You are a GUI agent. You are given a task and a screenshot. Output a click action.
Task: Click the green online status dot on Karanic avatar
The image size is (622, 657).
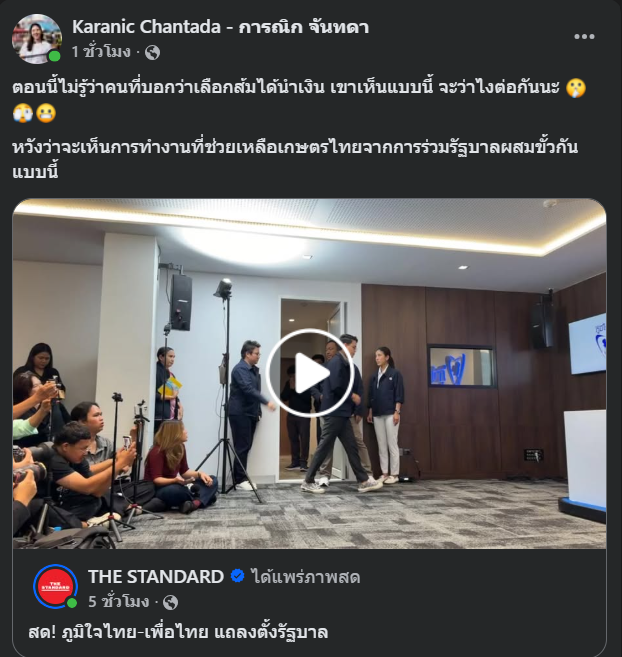[x=54, y=56]
